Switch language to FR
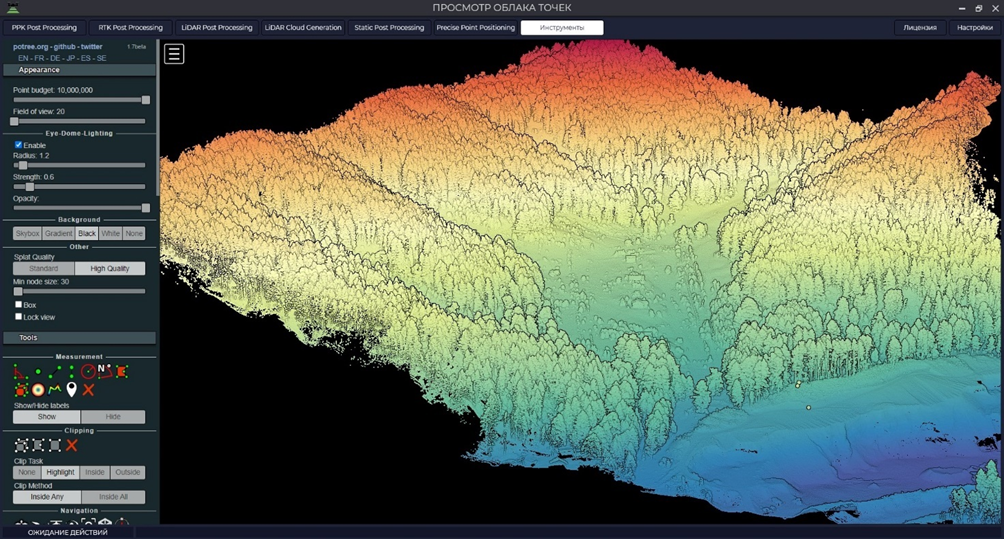This screenshot has width=1004, height=539. click(x=40, y=58)
